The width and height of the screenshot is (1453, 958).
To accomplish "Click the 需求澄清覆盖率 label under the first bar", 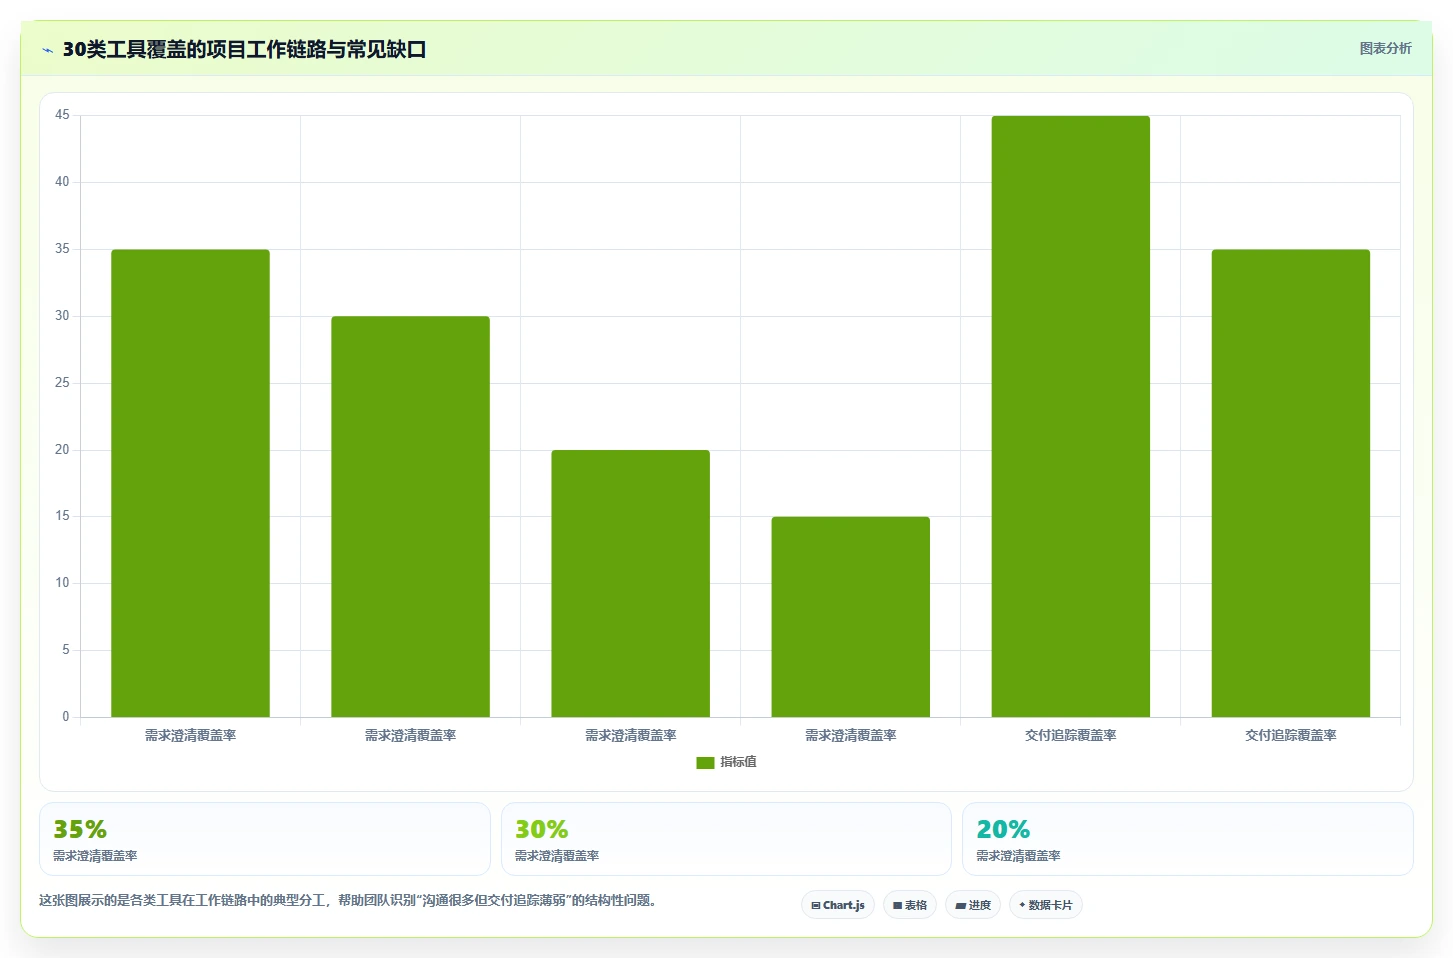I will [x=190, y=735].
